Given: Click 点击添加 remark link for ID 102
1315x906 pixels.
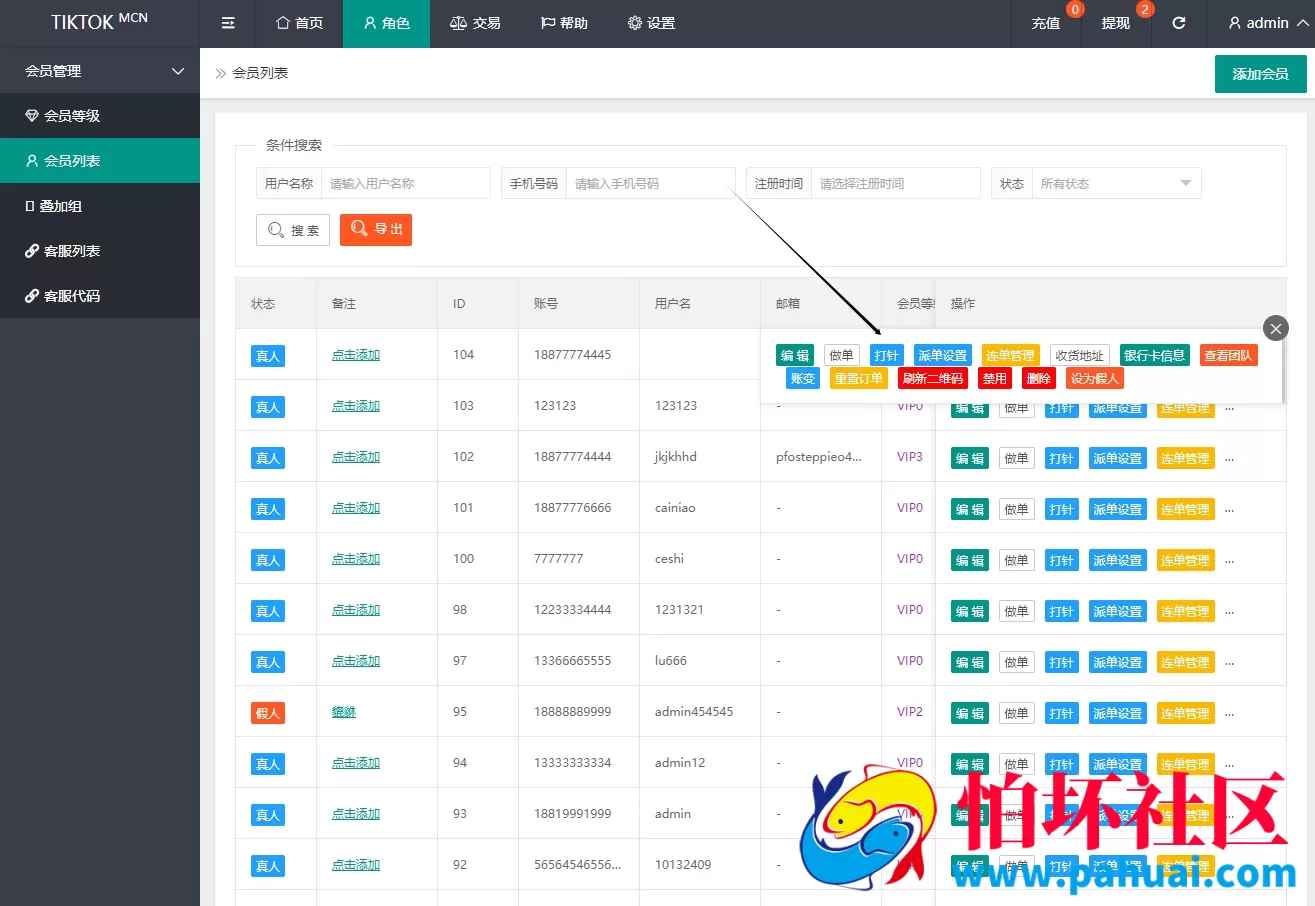Looking at the screenshot, I should coord(356,457).
